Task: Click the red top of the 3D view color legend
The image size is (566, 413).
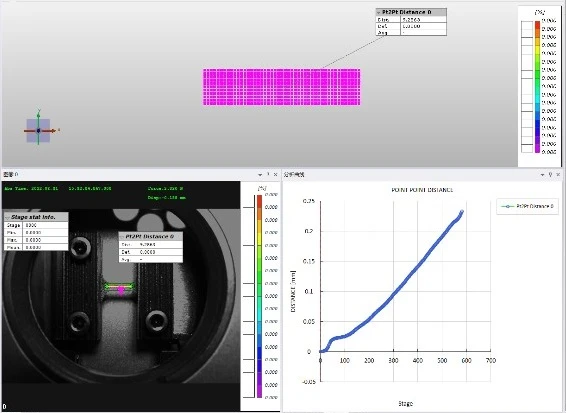Action: (x=537, y=25)
